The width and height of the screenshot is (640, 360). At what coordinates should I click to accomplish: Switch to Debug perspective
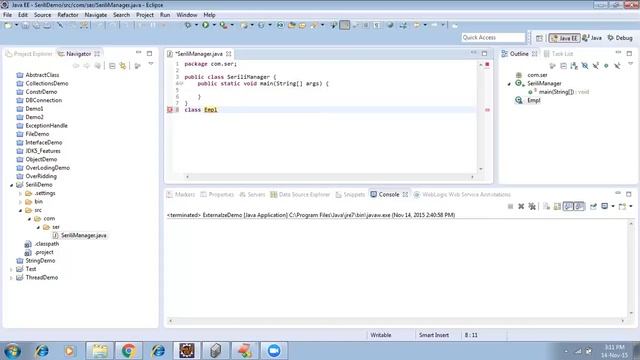pos(620,38)
